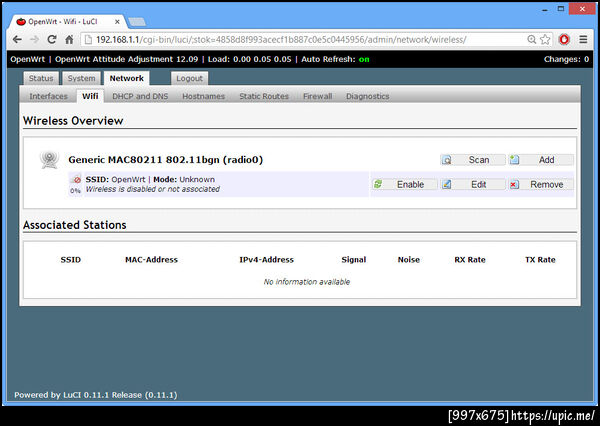Click the Associated Stations heading

point(75,225)
